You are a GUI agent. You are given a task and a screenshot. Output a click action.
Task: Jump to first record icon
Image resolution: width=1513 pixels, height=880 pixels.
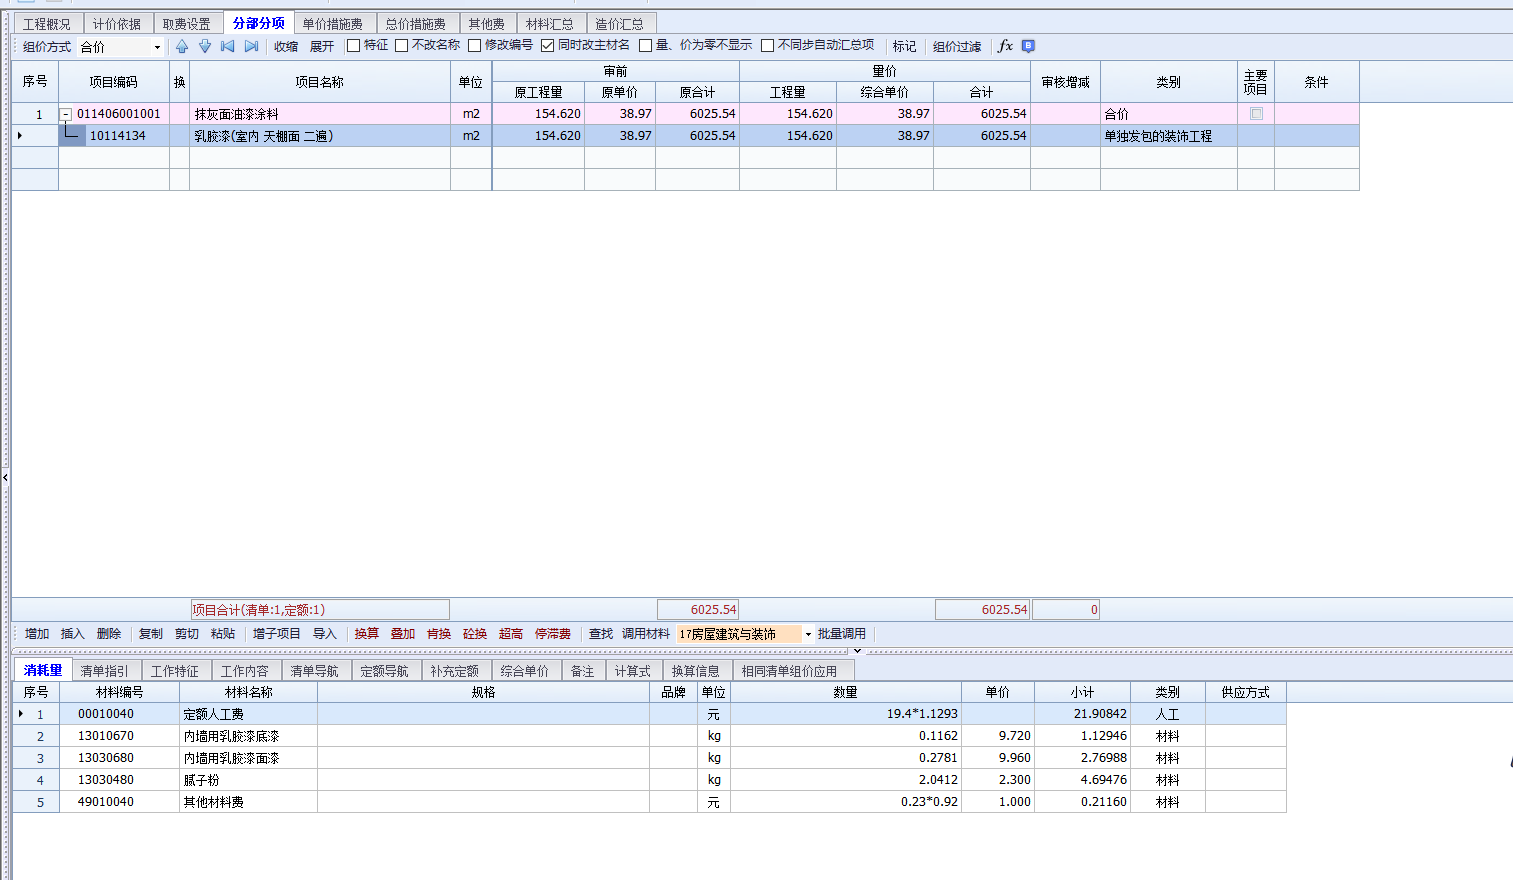(228, 46)
